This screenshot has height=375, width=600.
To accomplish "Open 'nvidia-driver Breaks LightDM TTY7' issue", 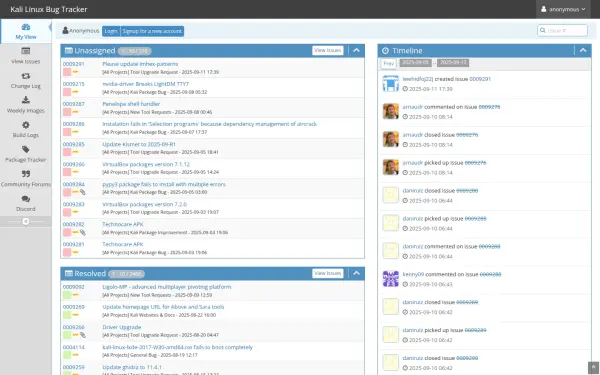I will click(x=145, y=84).
